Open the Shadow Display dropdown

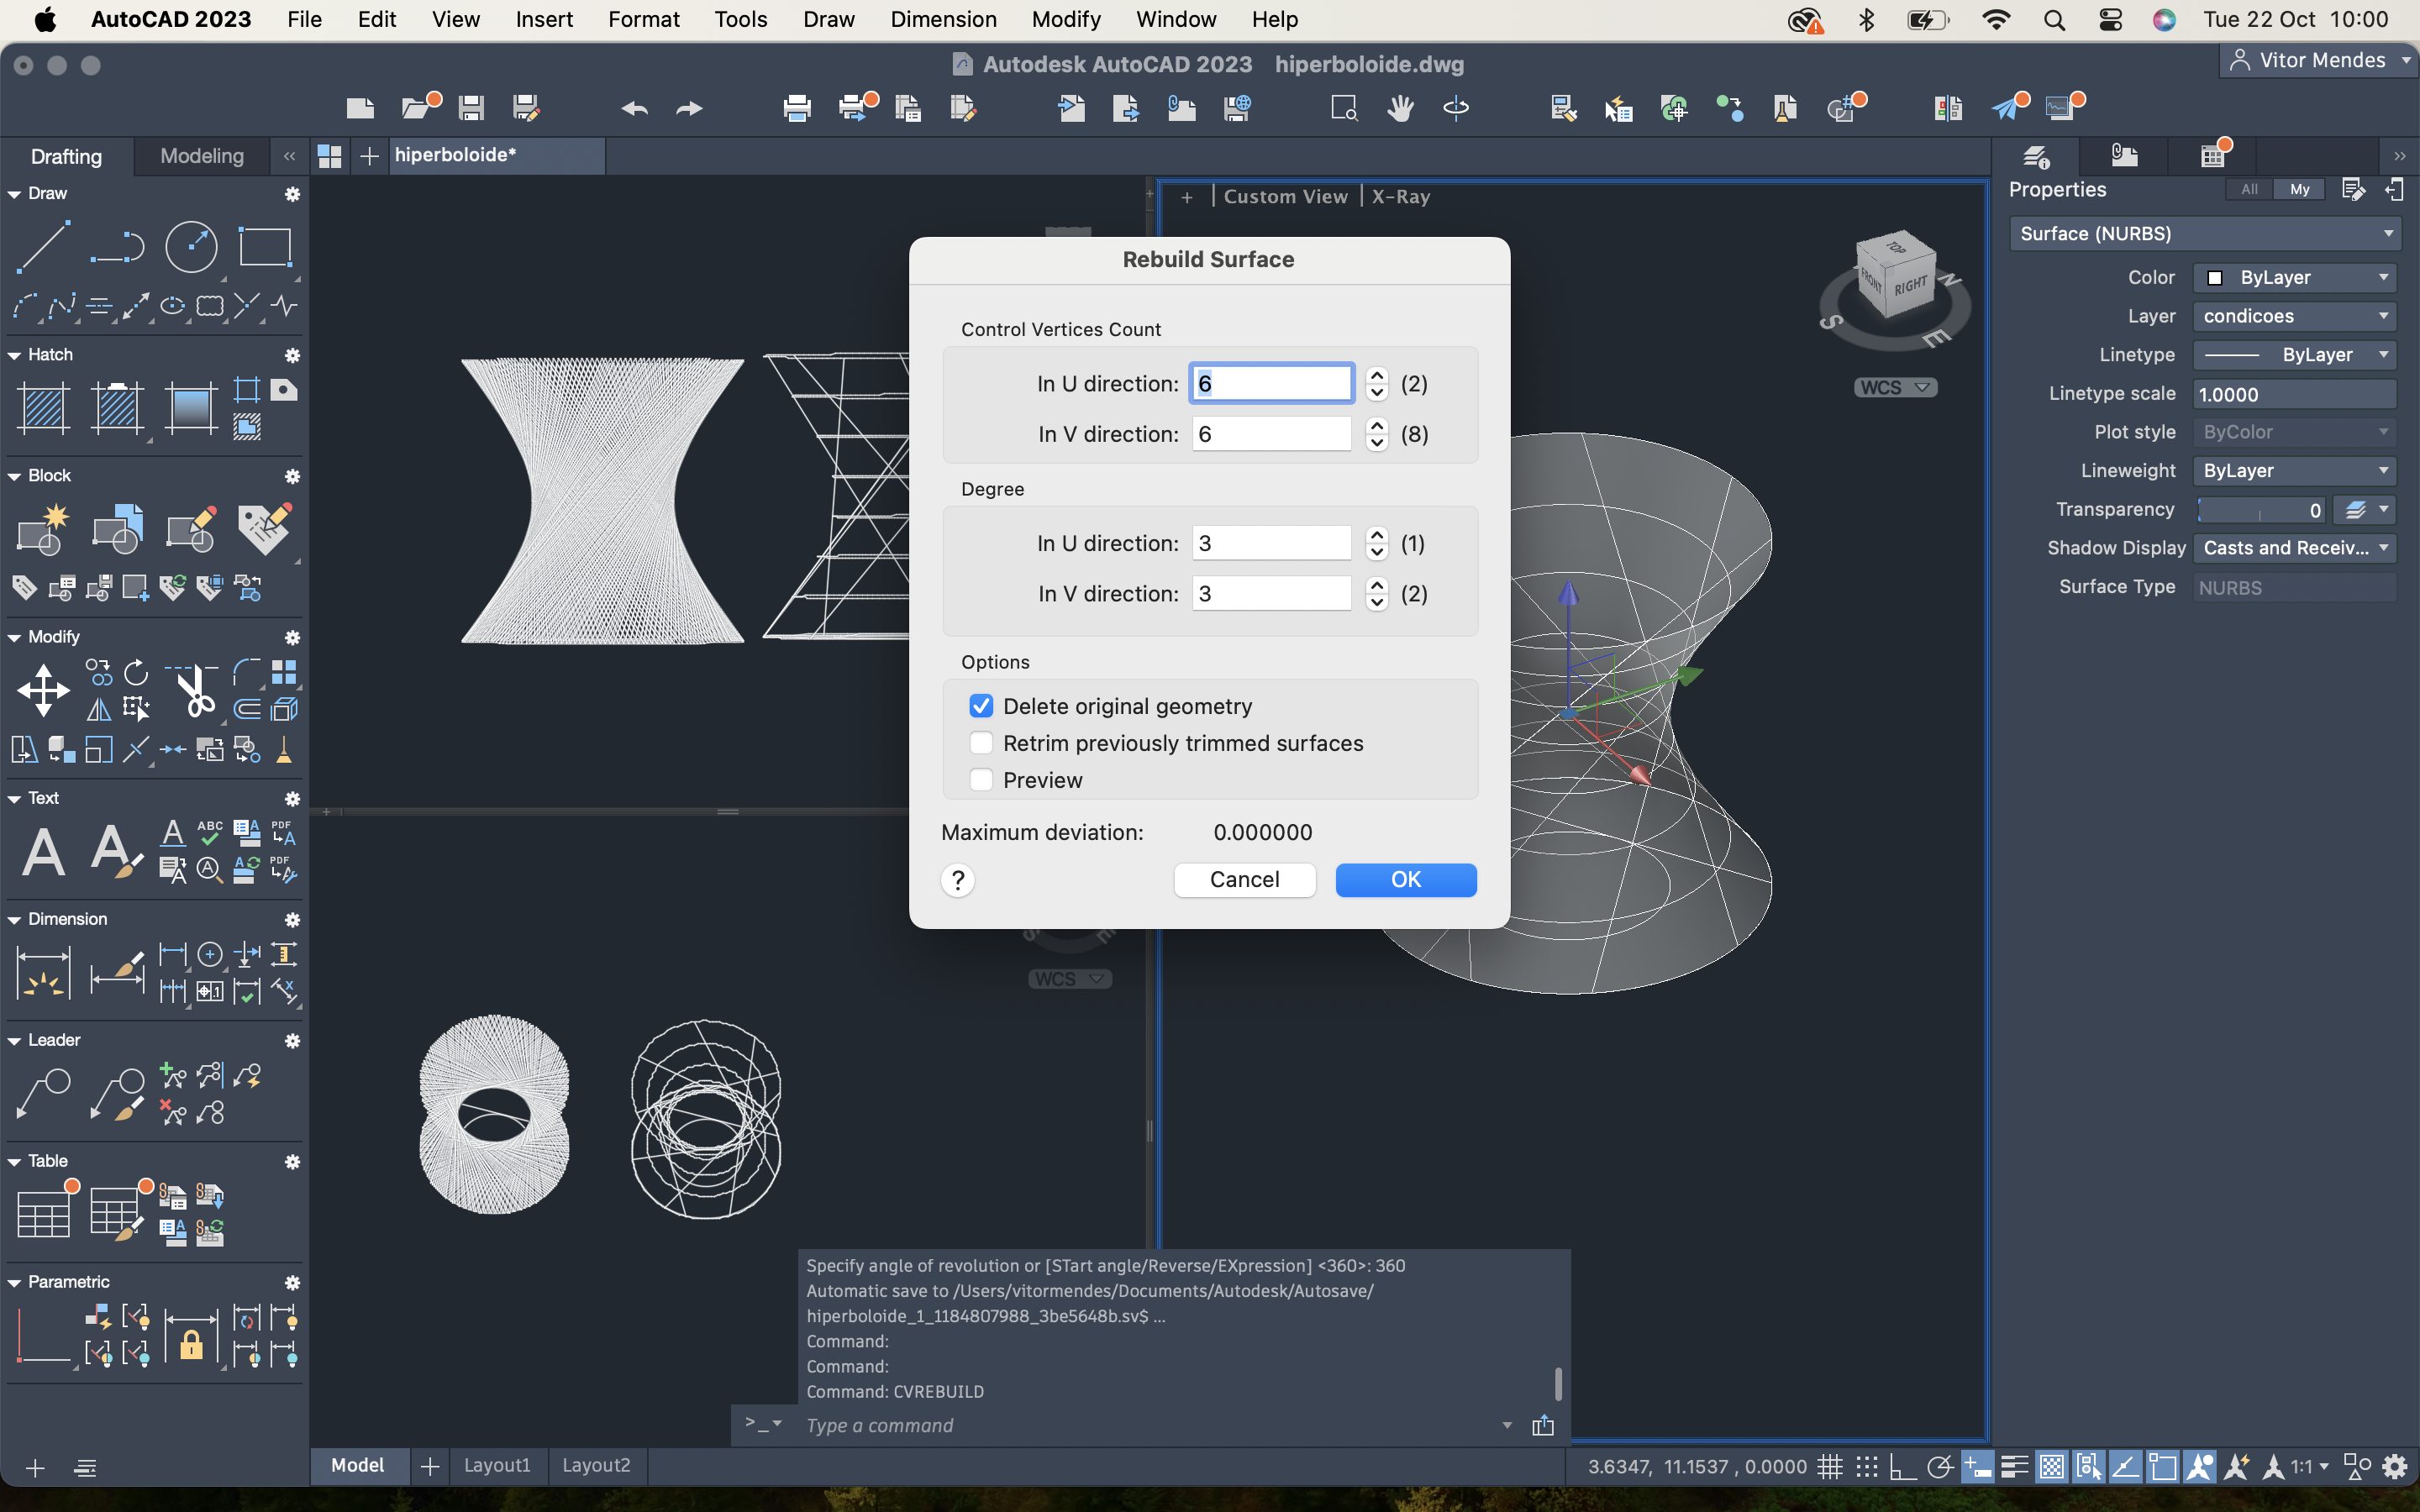click(x=2294, y=548)
